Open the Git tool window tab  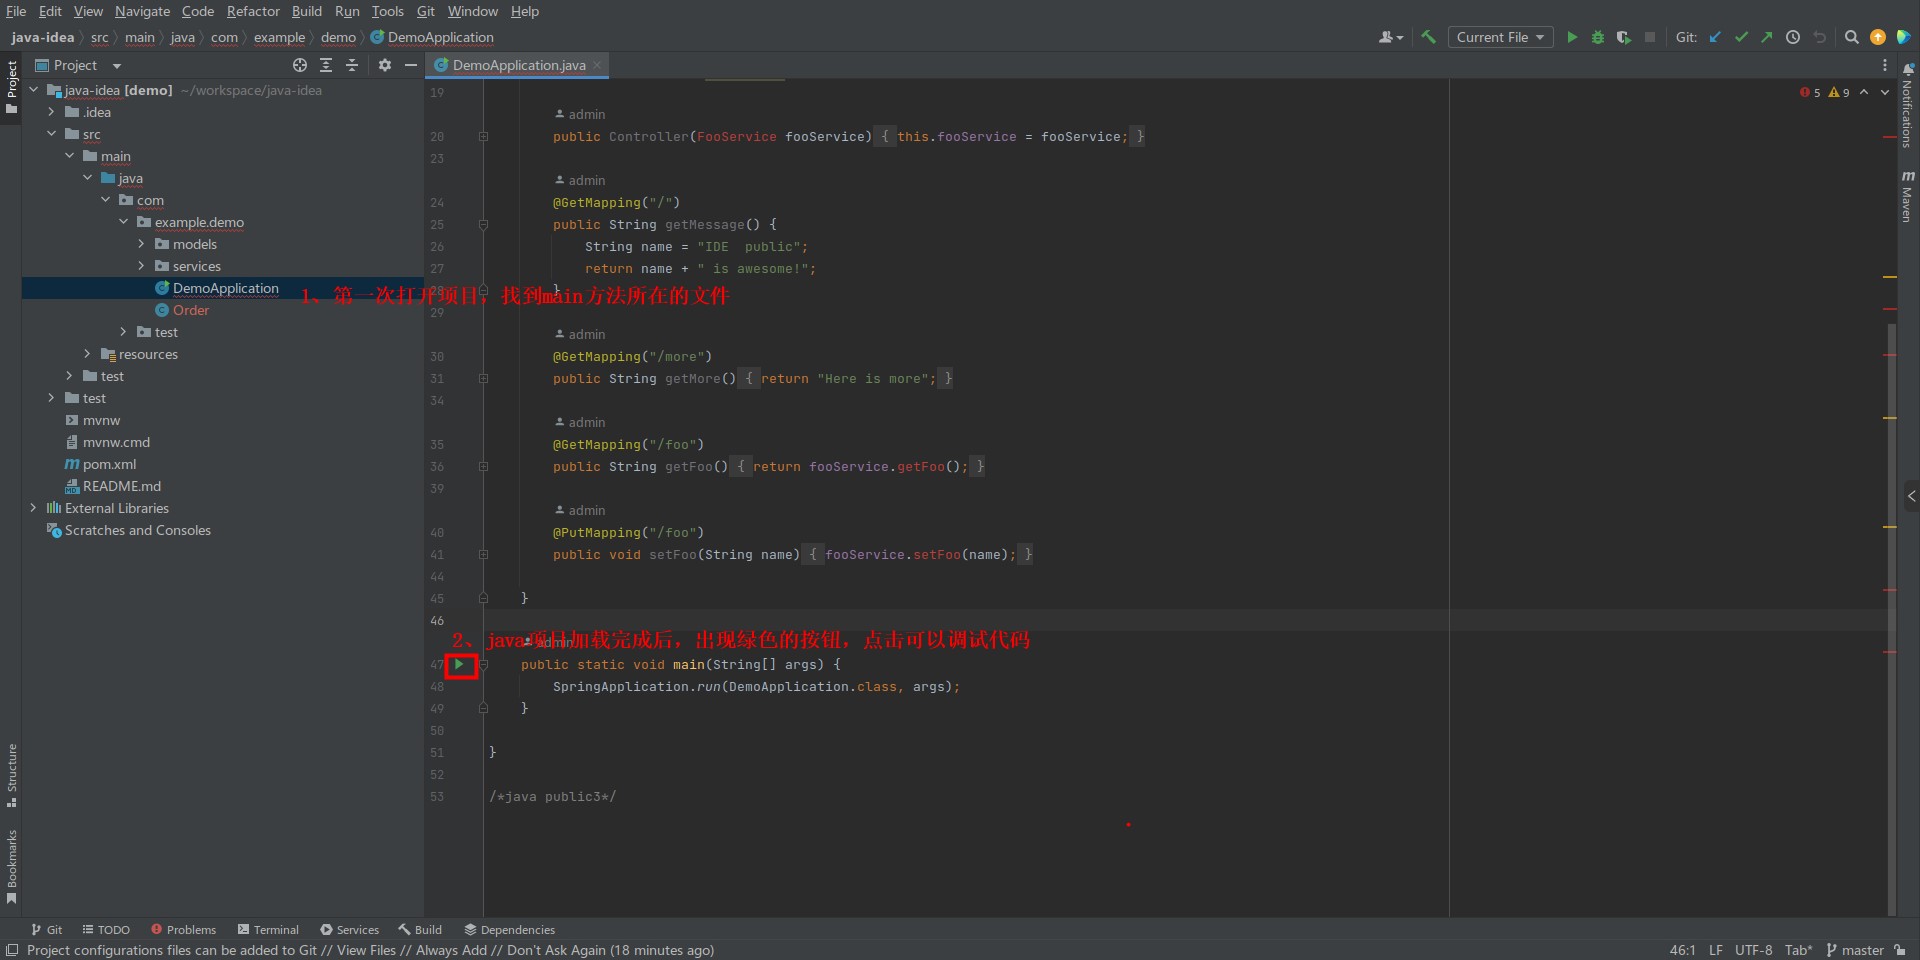[x=46, y=929]
